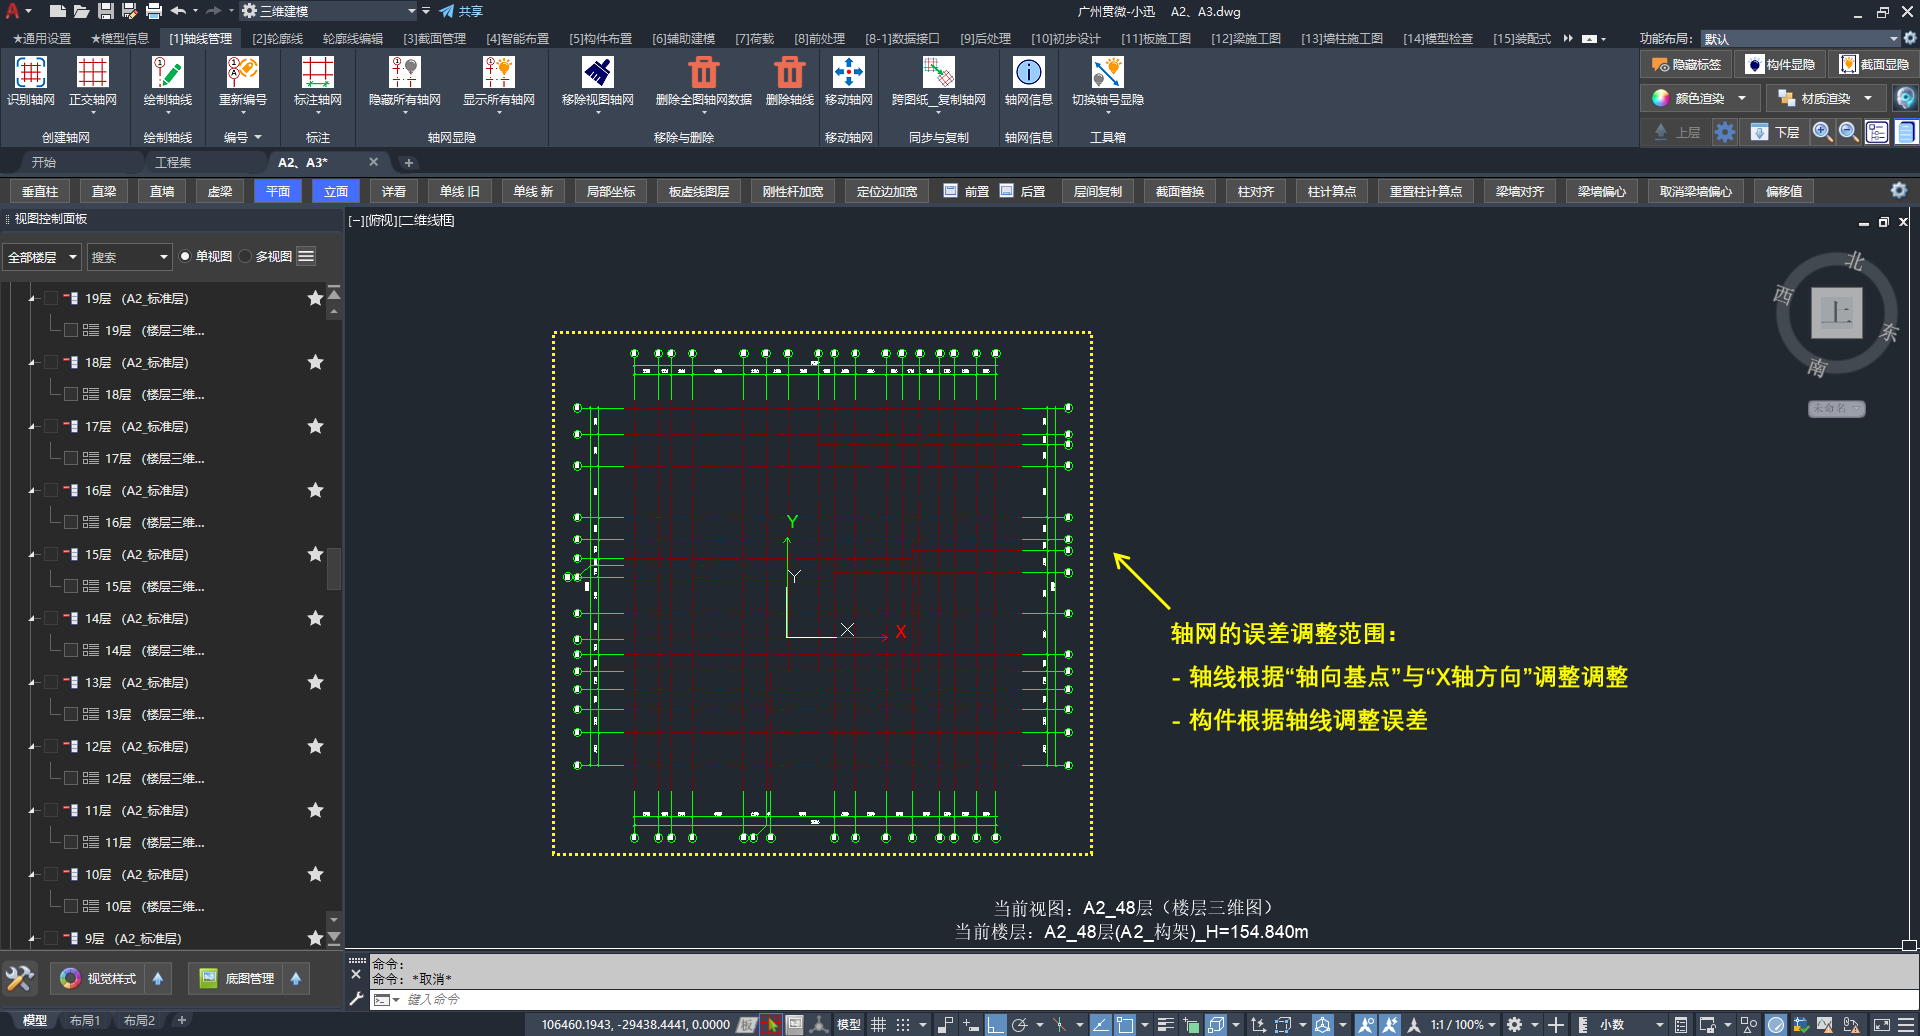Click the 删除全图轴网数据 trash icon
Screen dimensions: 1920x1036
[703, 73]
